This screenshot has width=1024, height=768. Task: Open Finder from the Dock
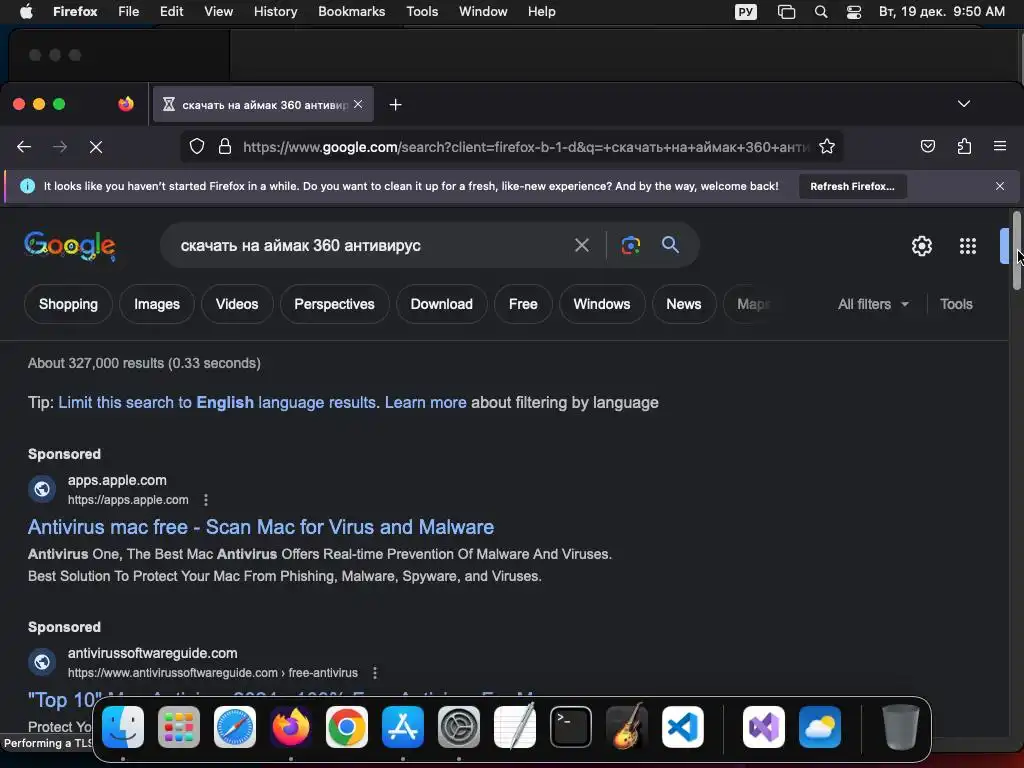tap(123, 727)
